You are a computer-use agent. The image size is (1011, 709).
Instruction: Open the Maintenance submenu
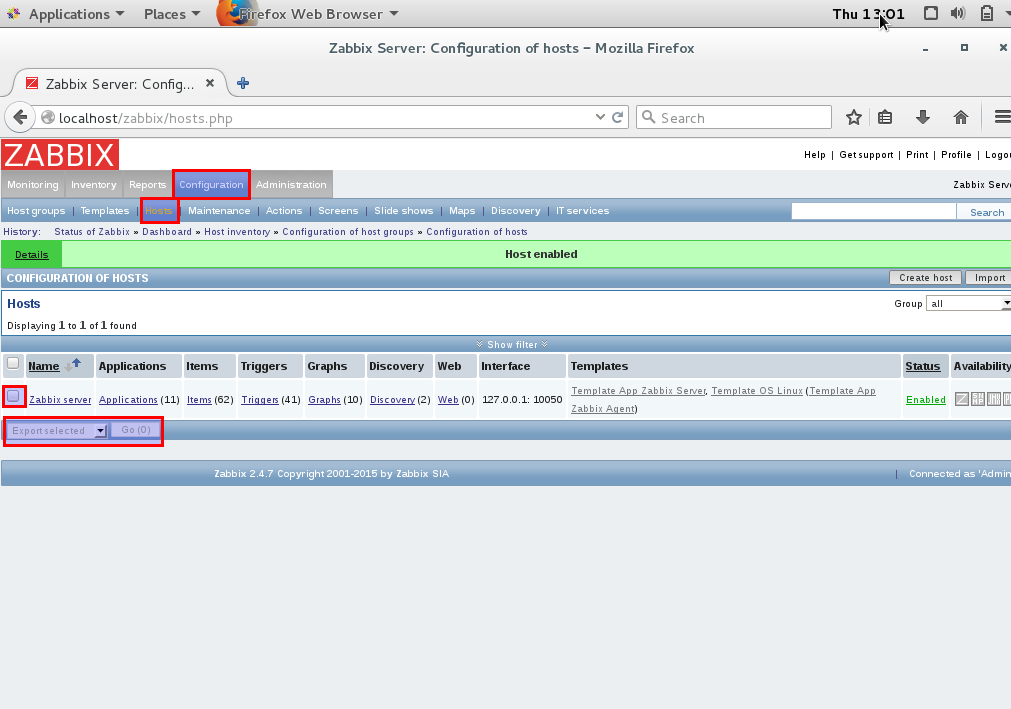[x=219, y=211]
